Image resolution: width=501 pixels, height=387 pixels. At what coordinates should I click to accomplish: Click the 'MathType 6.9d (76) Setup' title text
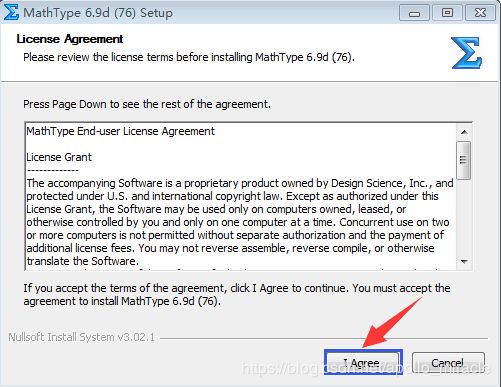pos(98,13)
